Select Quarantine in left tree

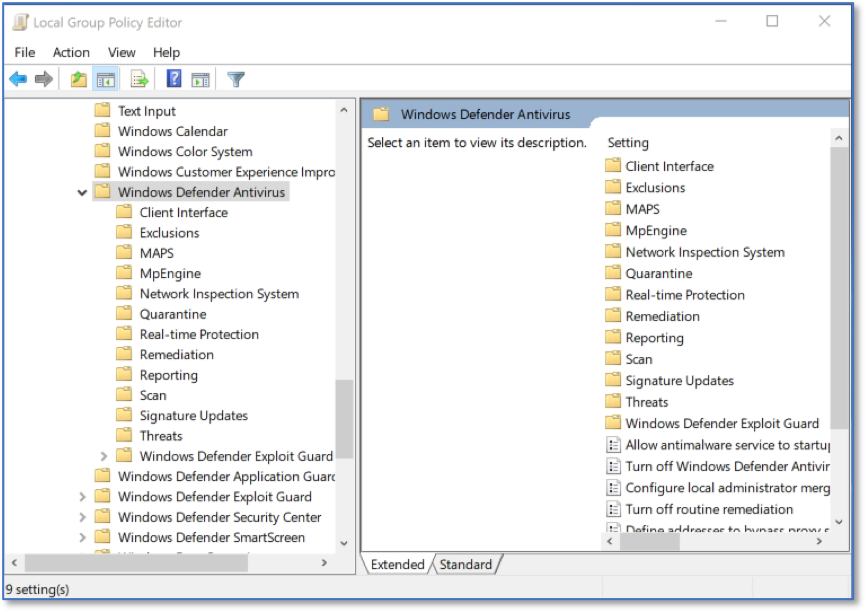pos(173,314)
